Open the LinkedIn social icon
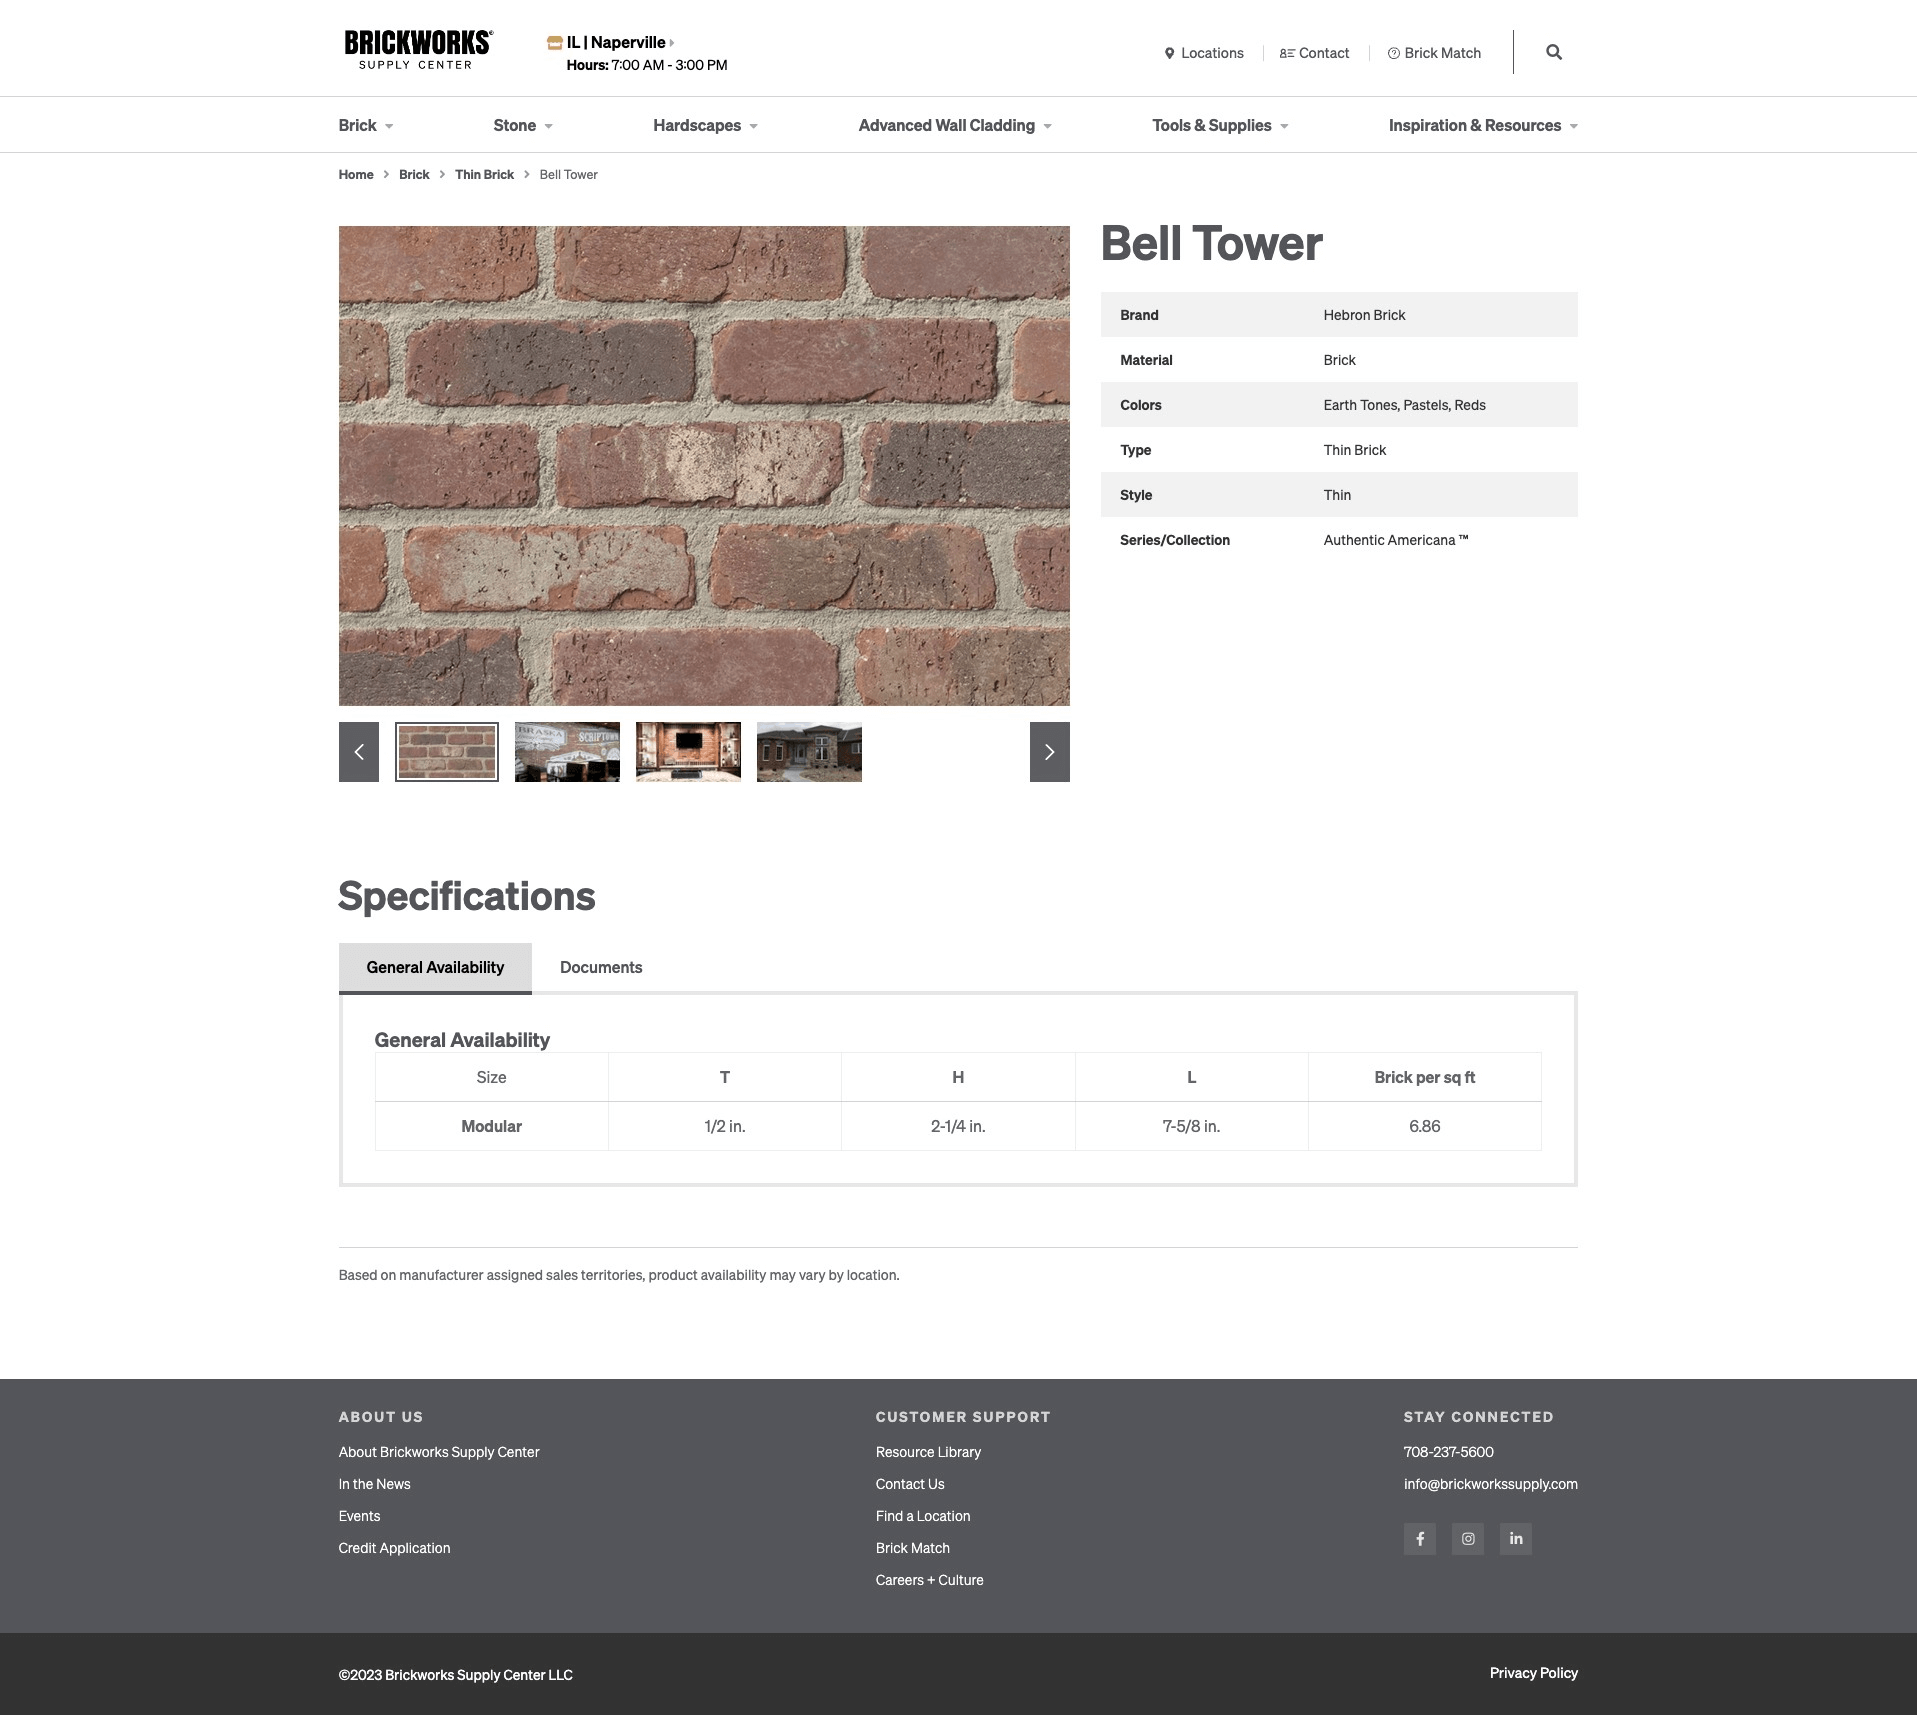The height and width of the screenshot is (1715, 1917). point(1515,1538)
